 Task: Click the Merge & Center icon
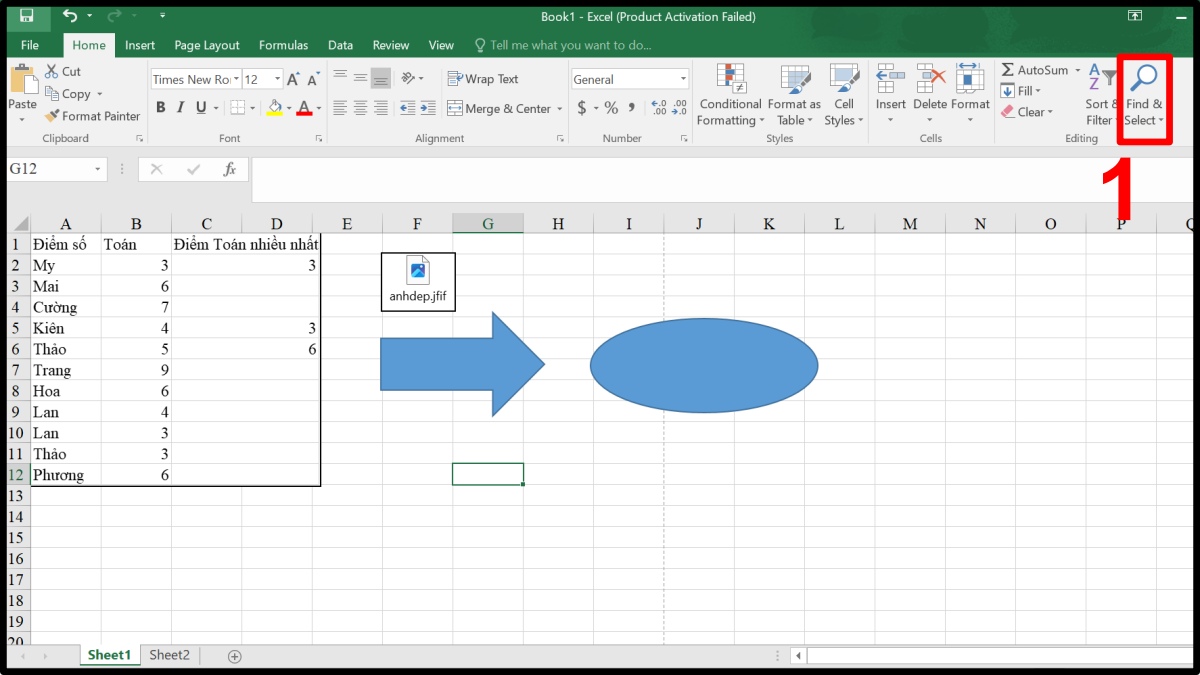pos(455,109)
